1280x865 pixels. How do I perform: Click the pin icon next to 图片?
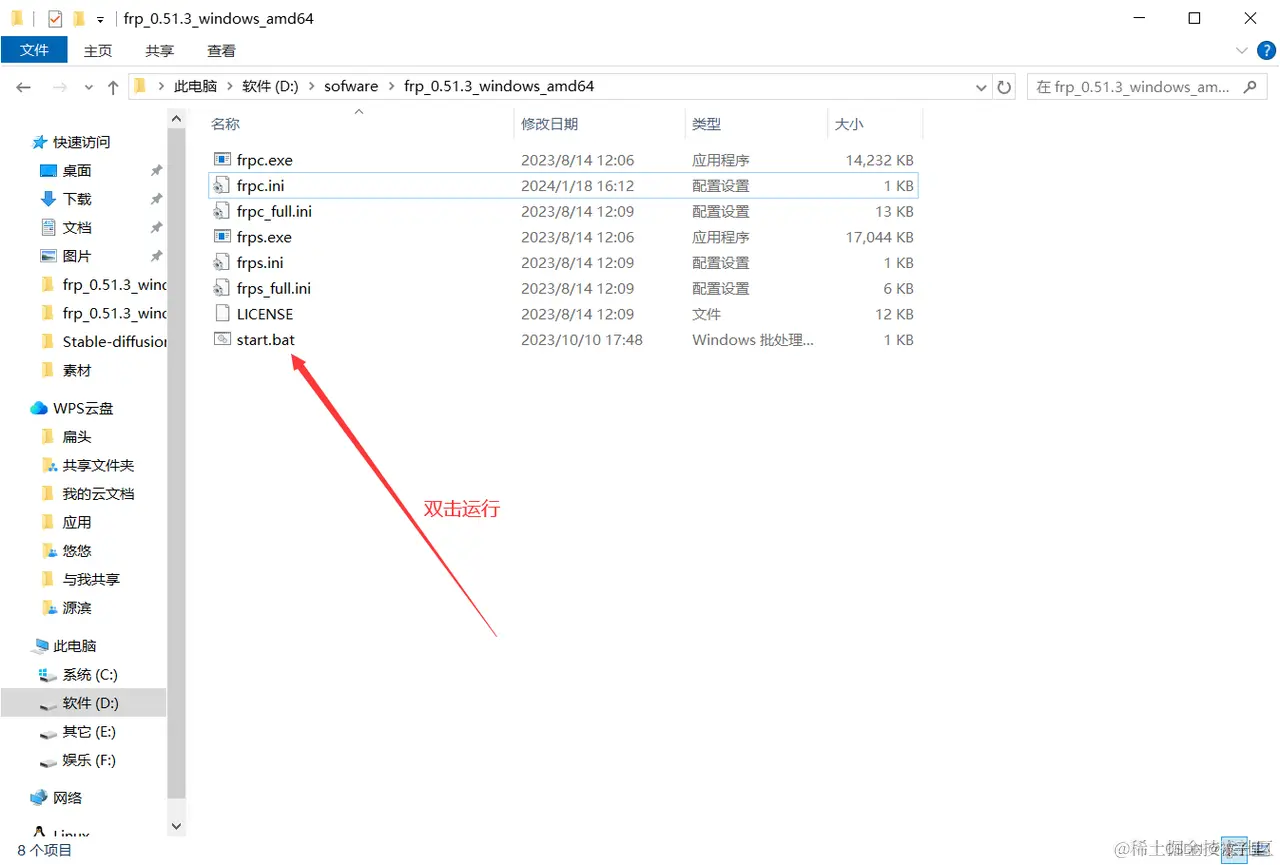(x=156, y=256)
